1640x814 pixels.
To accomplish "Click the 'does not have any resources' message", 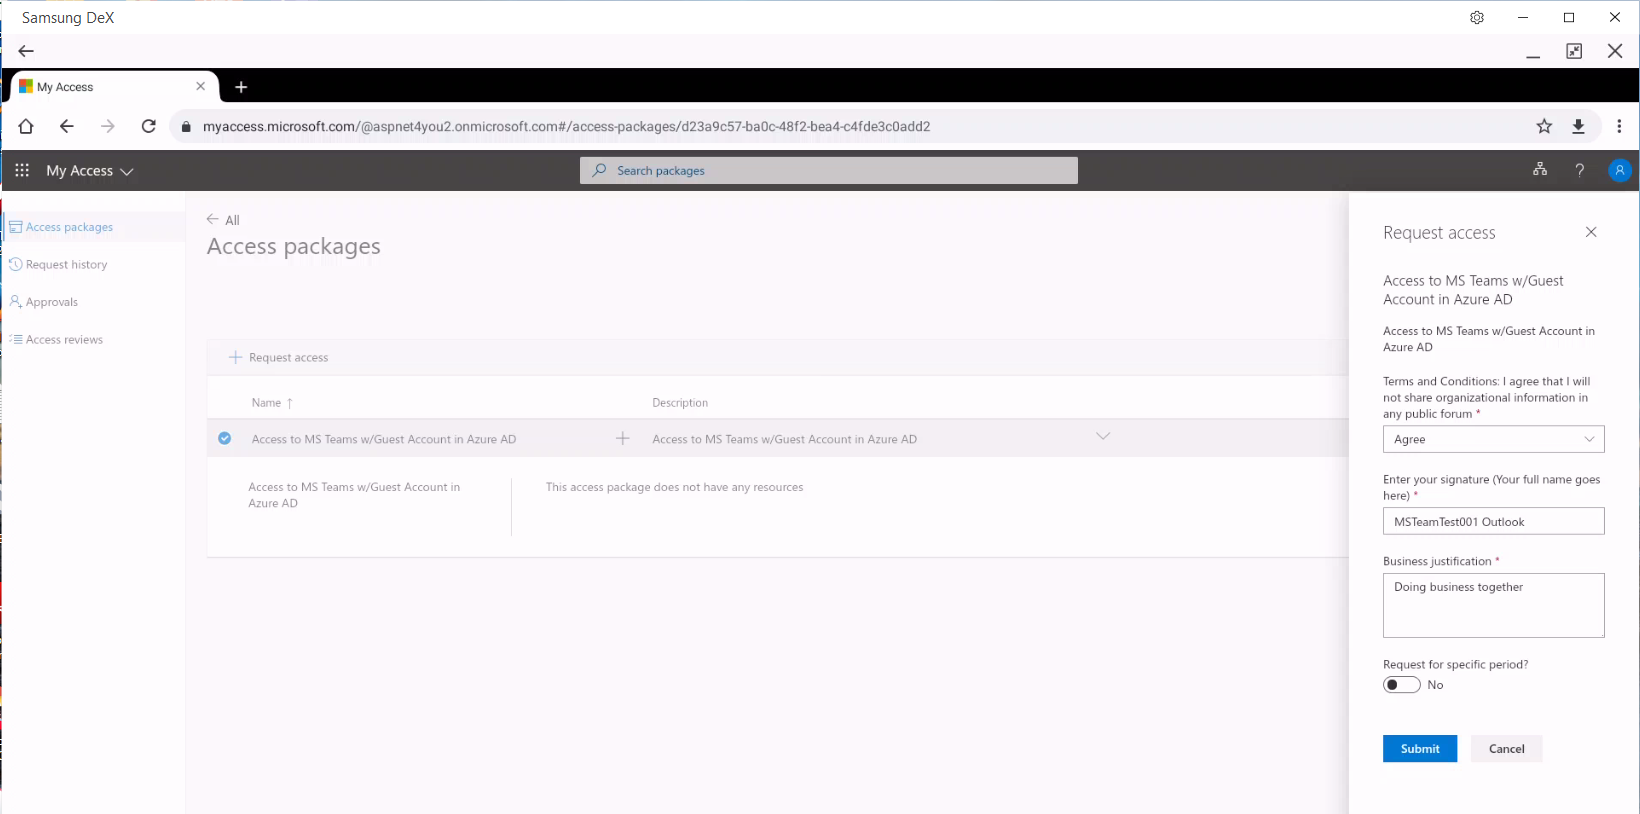I will click(674, 487).
